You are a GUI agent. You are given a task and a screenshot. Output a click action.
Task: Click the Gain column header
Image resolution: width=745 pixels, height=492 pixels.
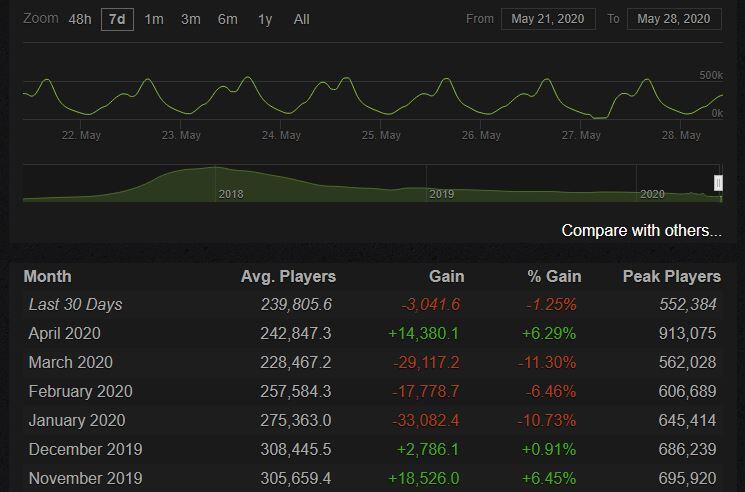445,276
